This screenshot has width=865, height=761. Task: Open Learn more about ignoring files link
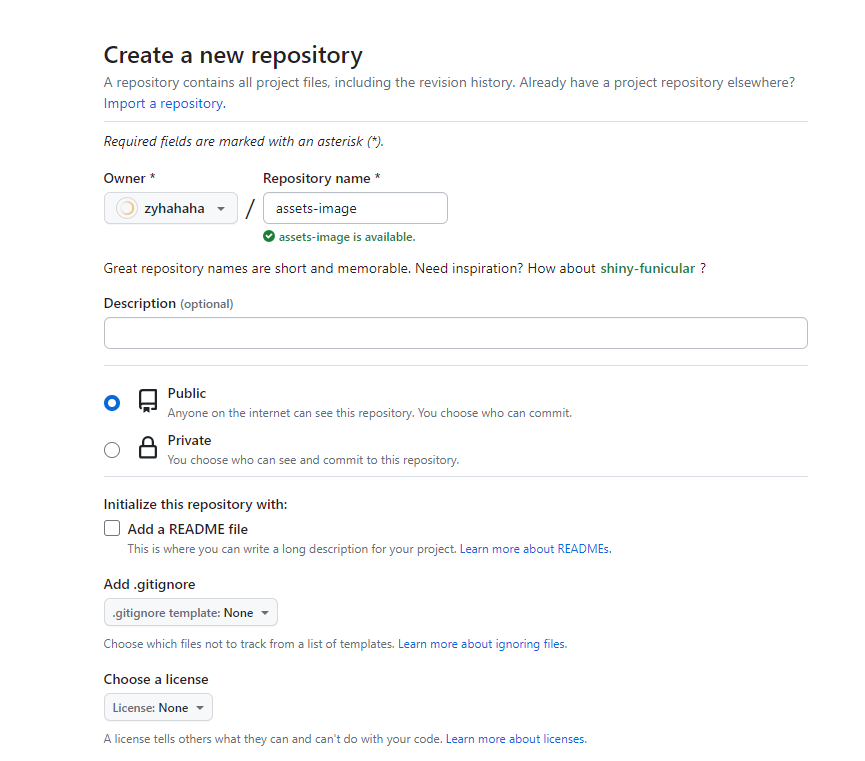(x=482, y=644)
